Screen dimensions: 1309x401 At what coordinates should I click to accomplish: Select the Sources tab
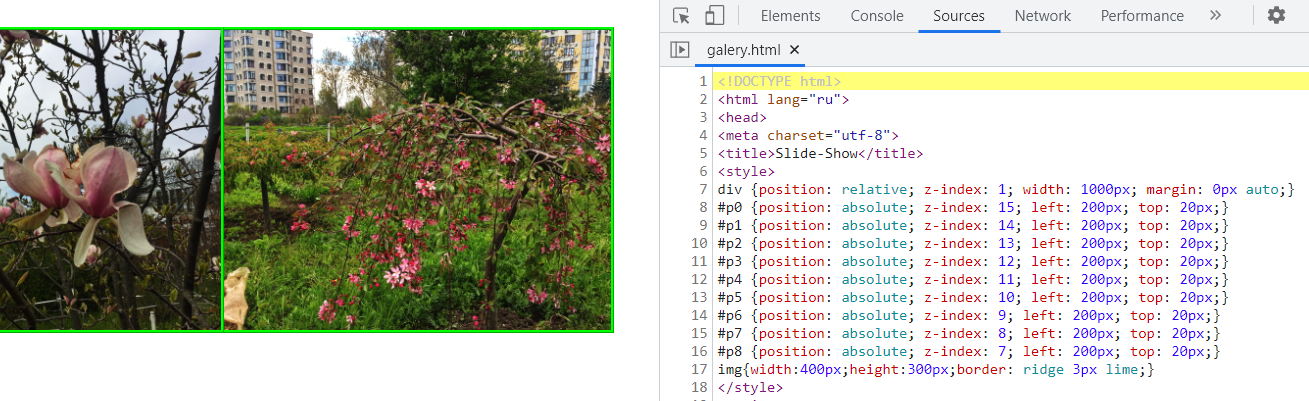(x=958, y=16)
